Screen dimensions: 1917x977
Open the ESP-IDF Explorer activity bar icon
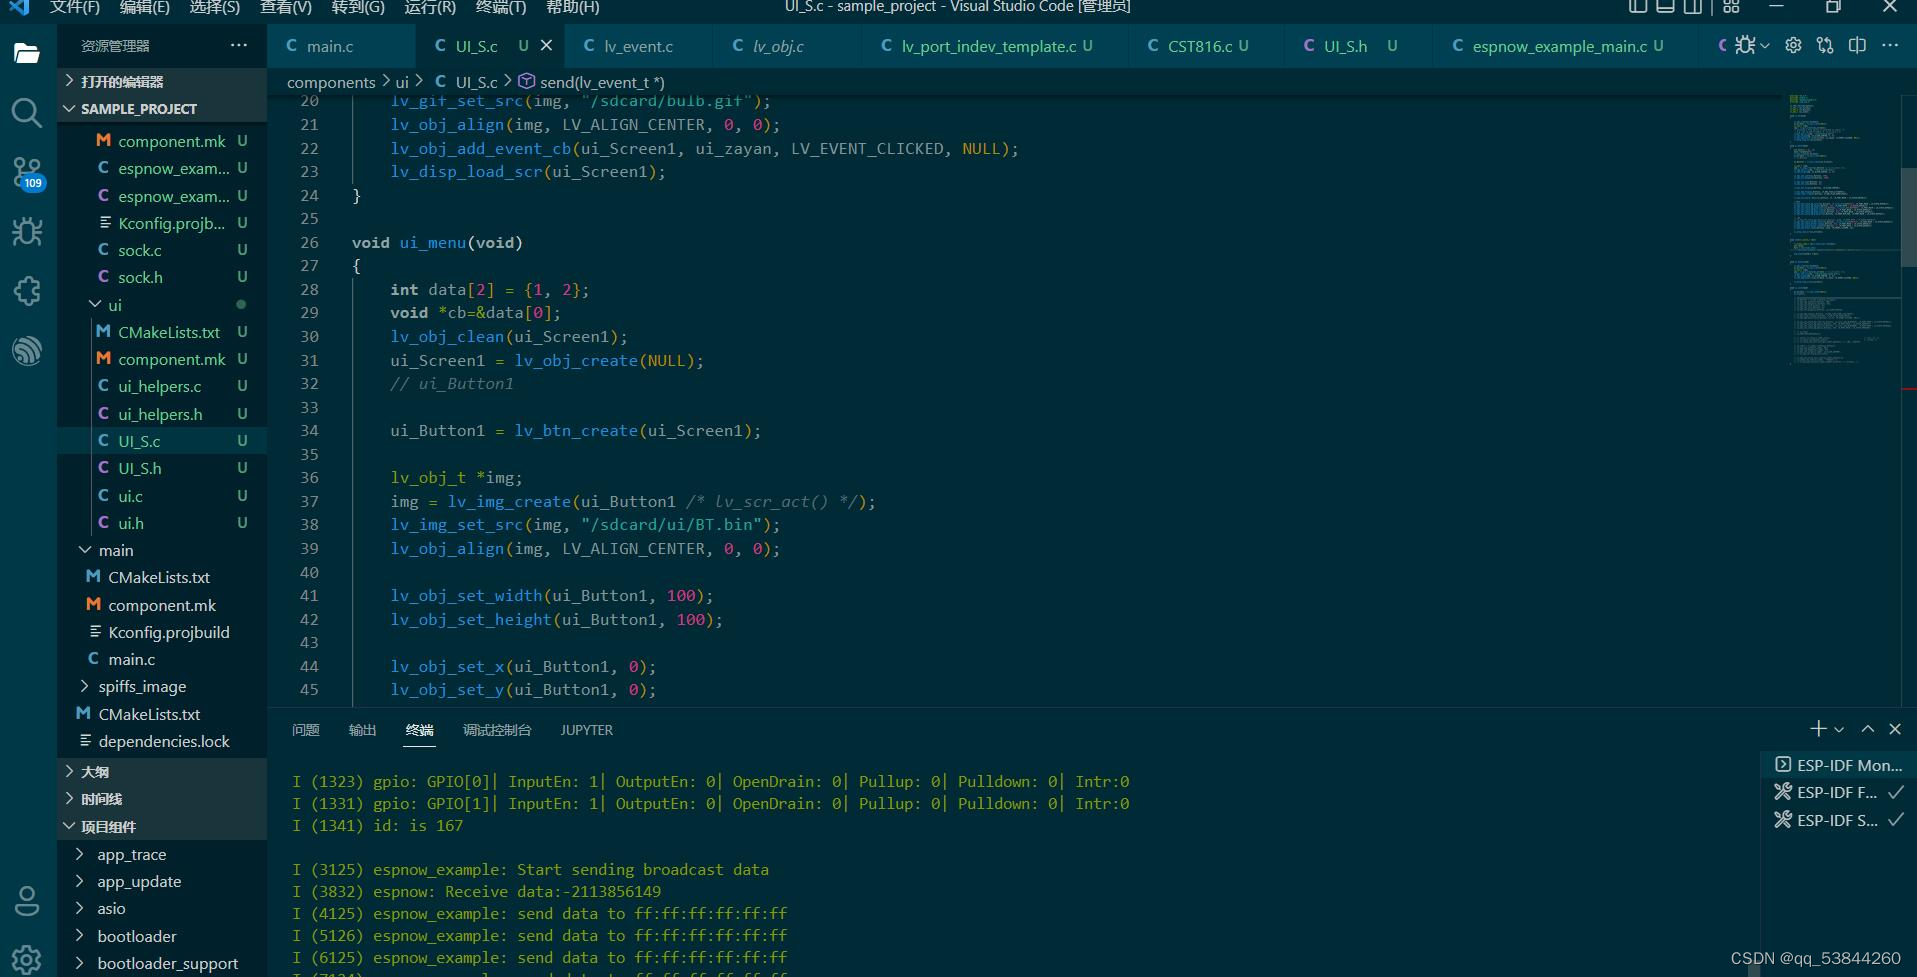27,350
